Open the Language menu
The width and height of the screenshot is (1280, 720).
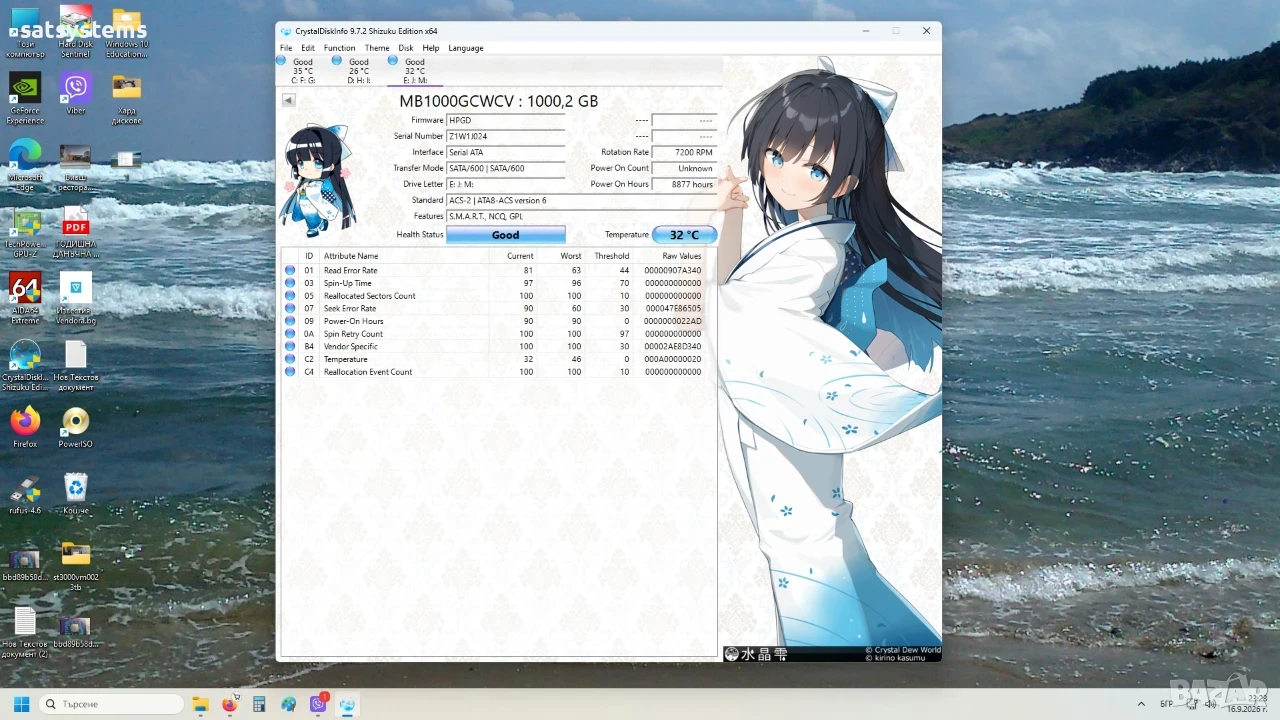point(465,48)
